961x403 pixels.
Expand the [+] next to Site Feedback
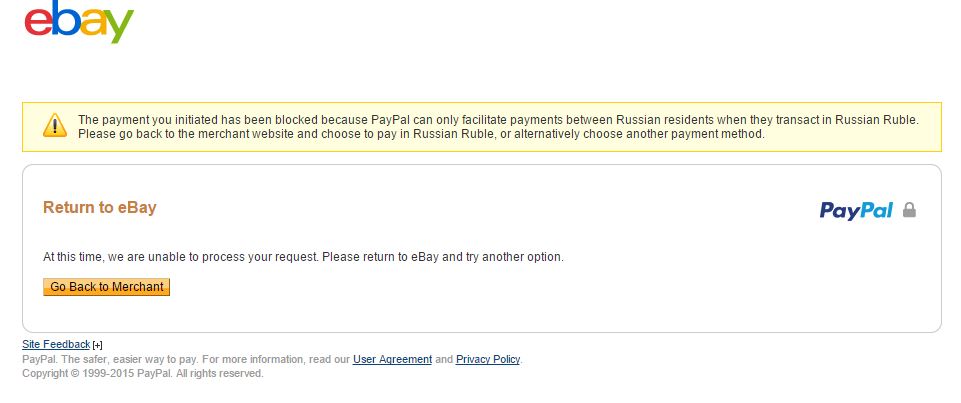point(97,346)
